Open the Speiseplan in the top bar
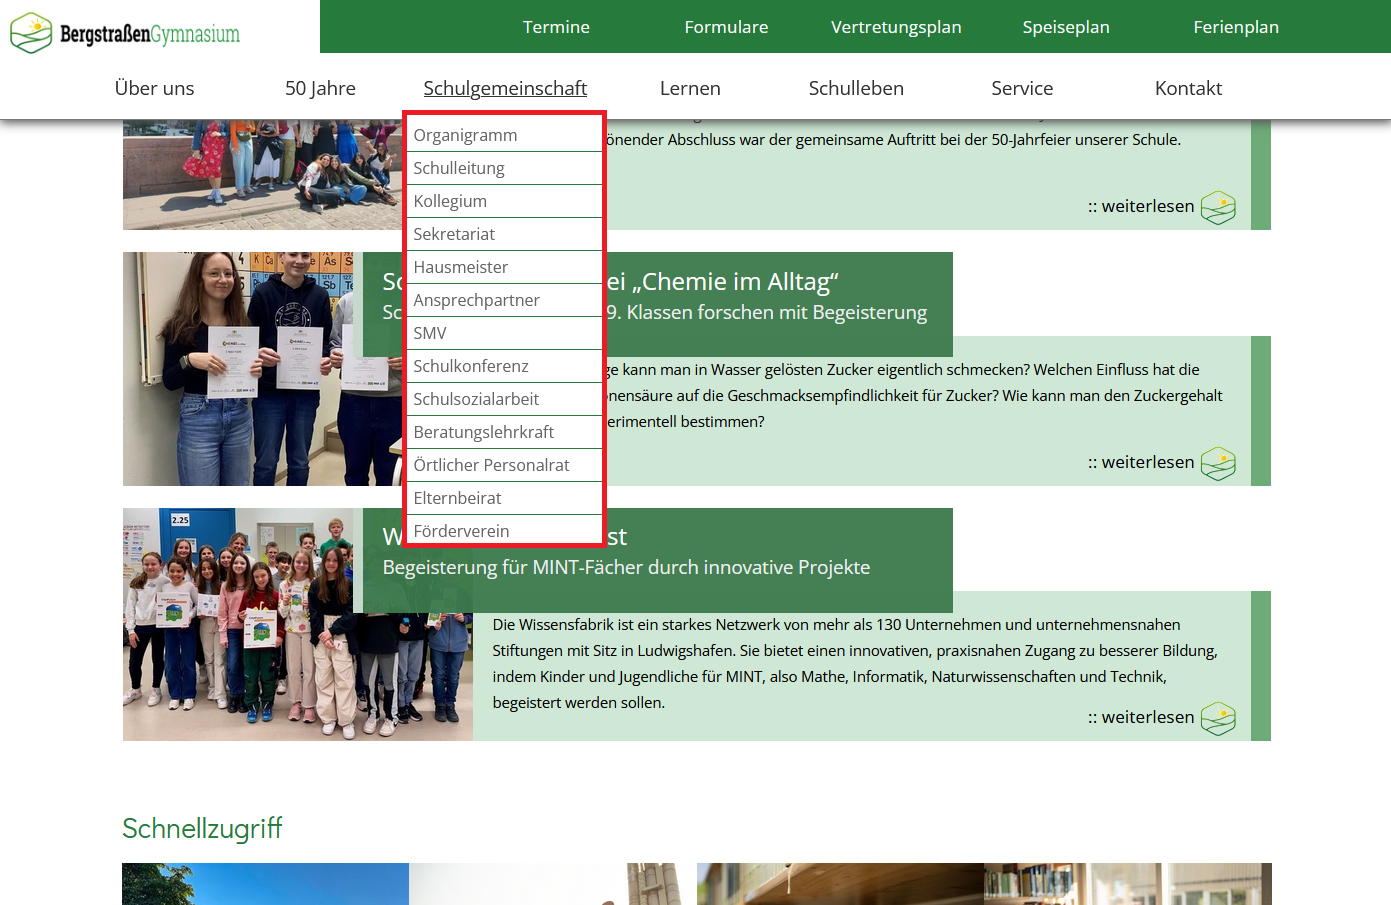The image size is (1391, 905). coord(1066,27)
